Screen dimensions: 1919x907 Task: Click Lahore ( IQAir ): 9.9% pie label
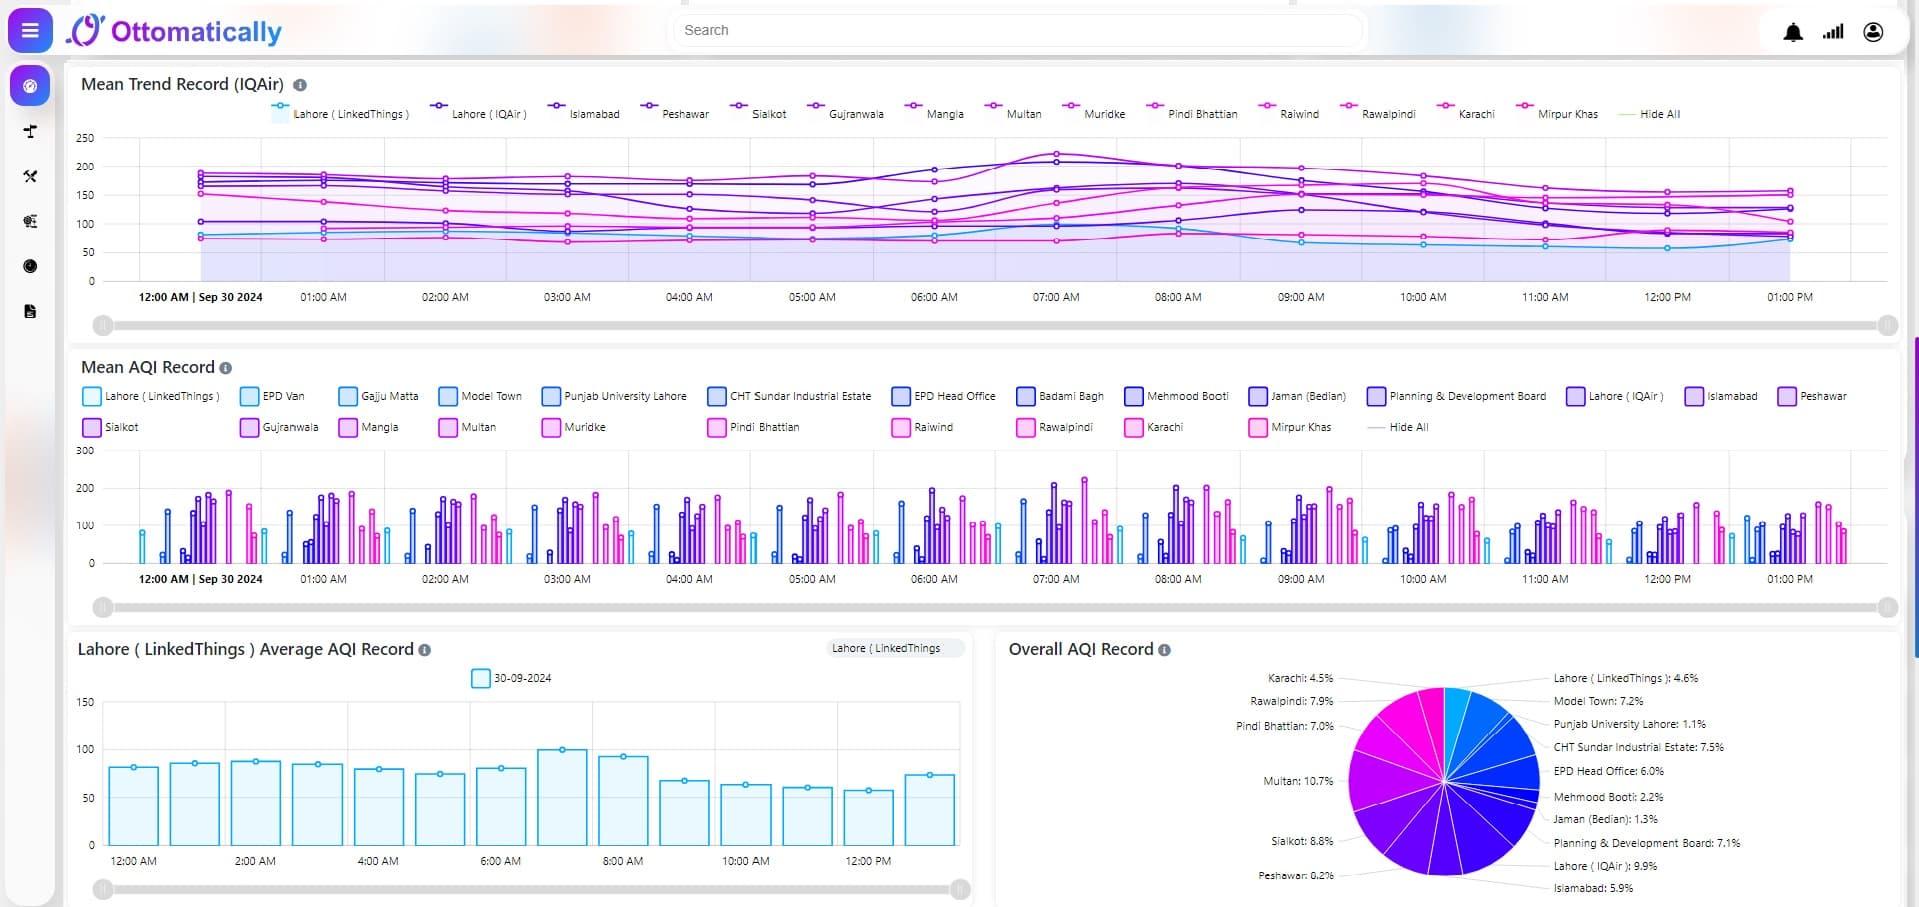tap(1605, 866)
